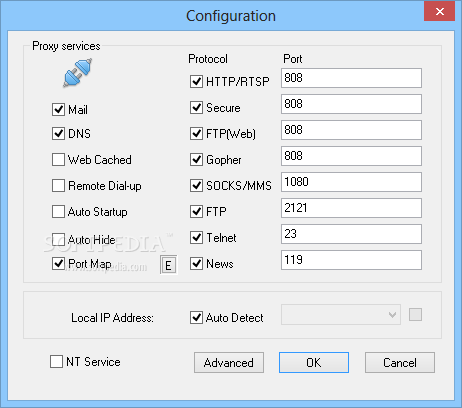Viewport: 462px width, 408px height.
Task: Check the Auto Startup option
Action: 58,211
